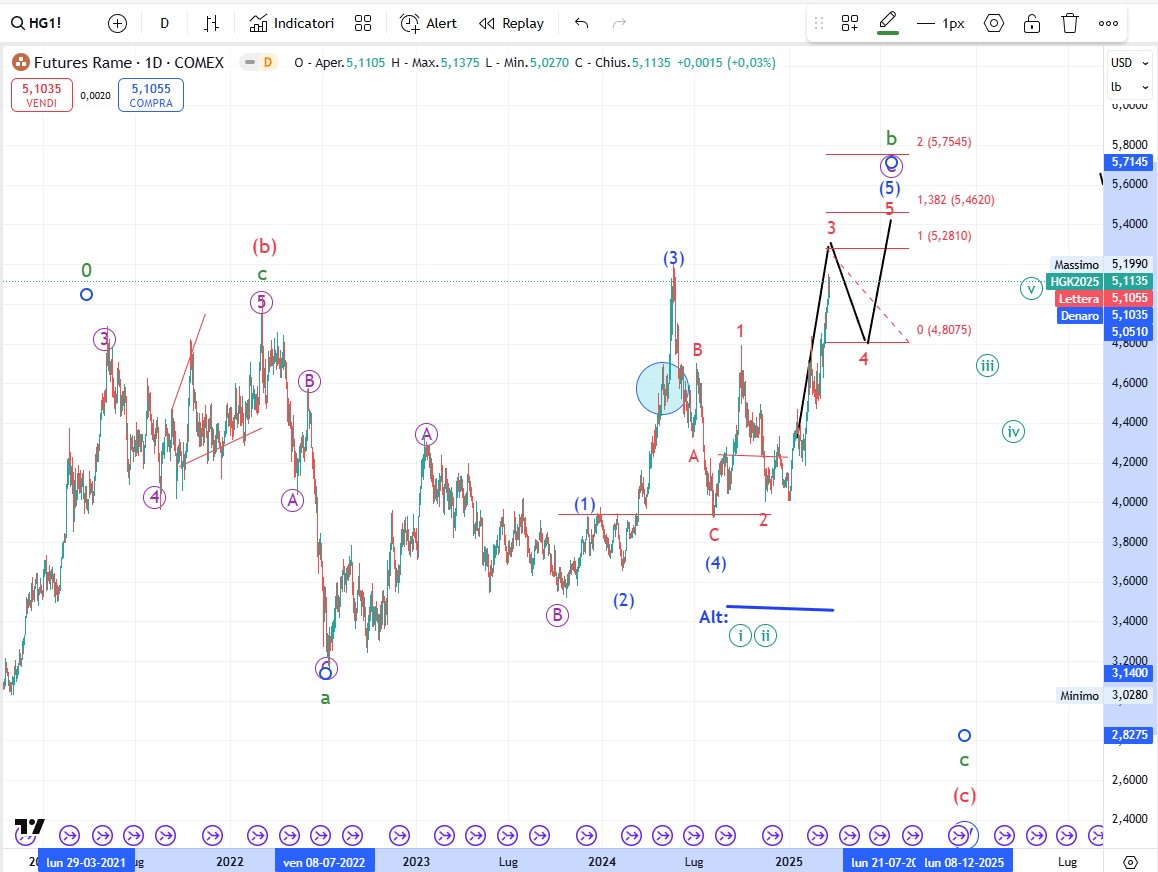
Task: Lock the selected drawing
Action: tap(1032, 24)
